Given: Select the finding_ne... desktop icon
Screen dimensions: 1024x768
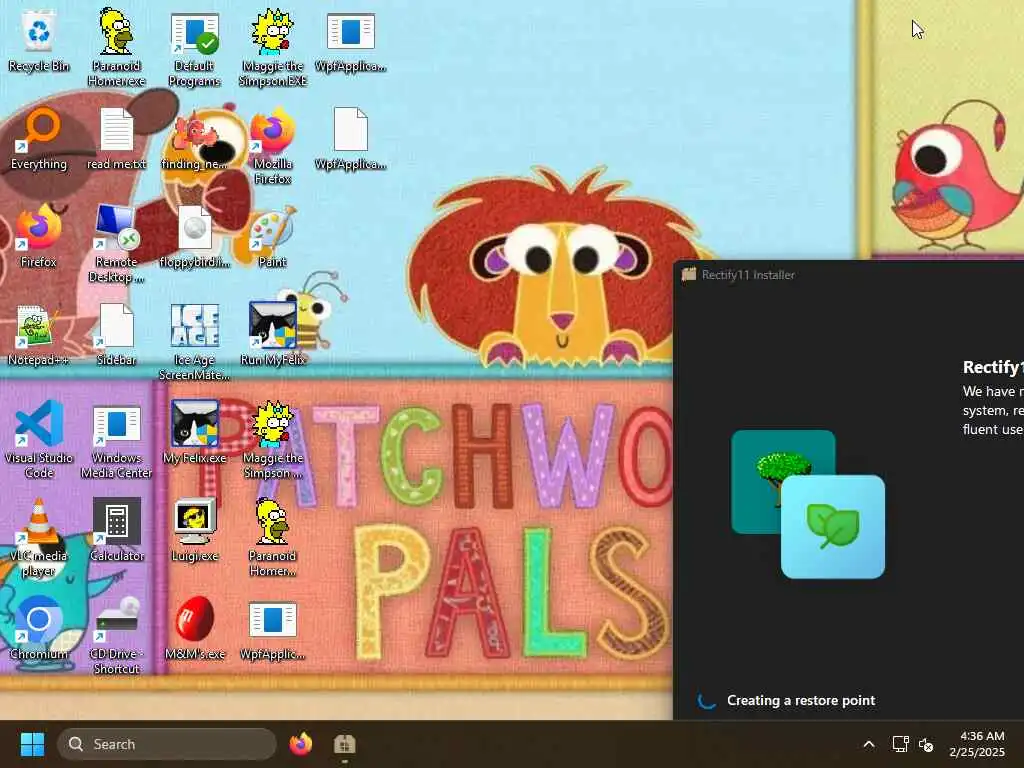Looking at the screenshot, I should 194,138.
